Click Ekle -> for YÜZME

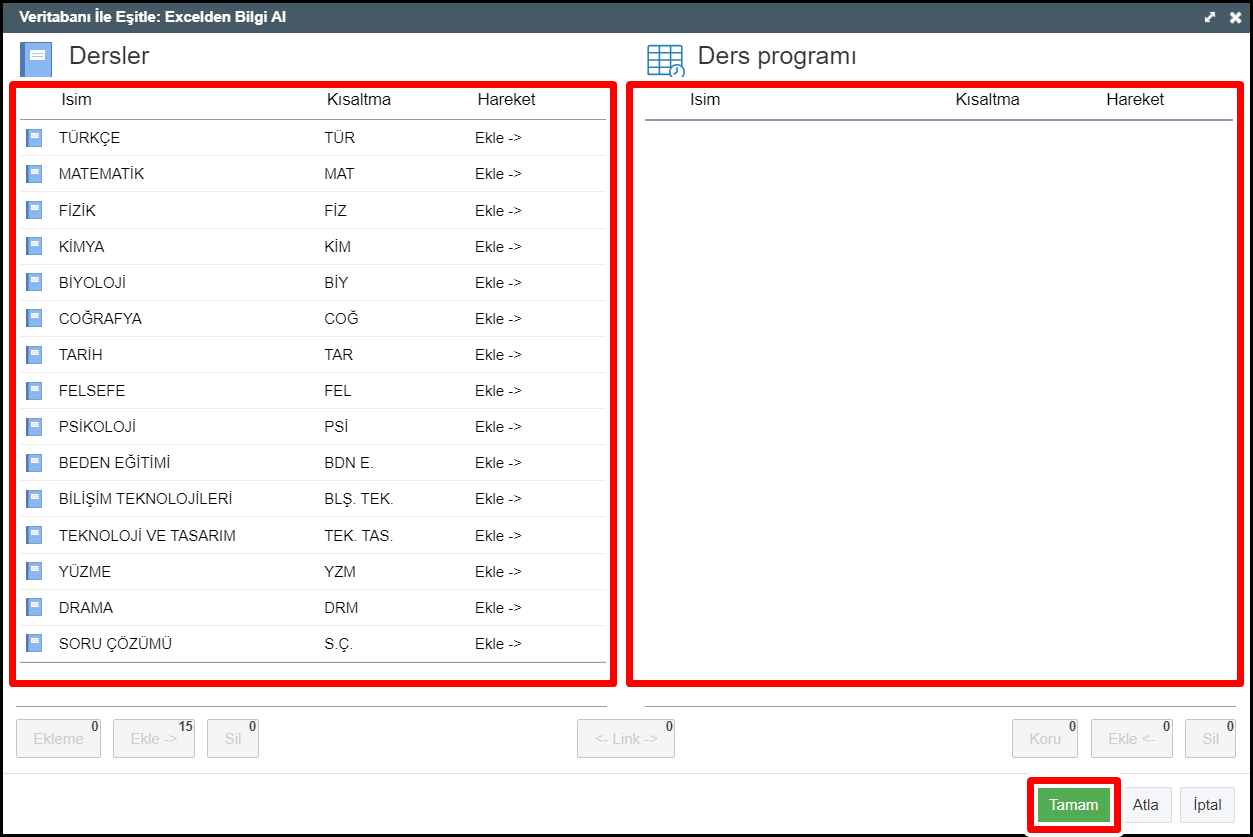(498, 571)
